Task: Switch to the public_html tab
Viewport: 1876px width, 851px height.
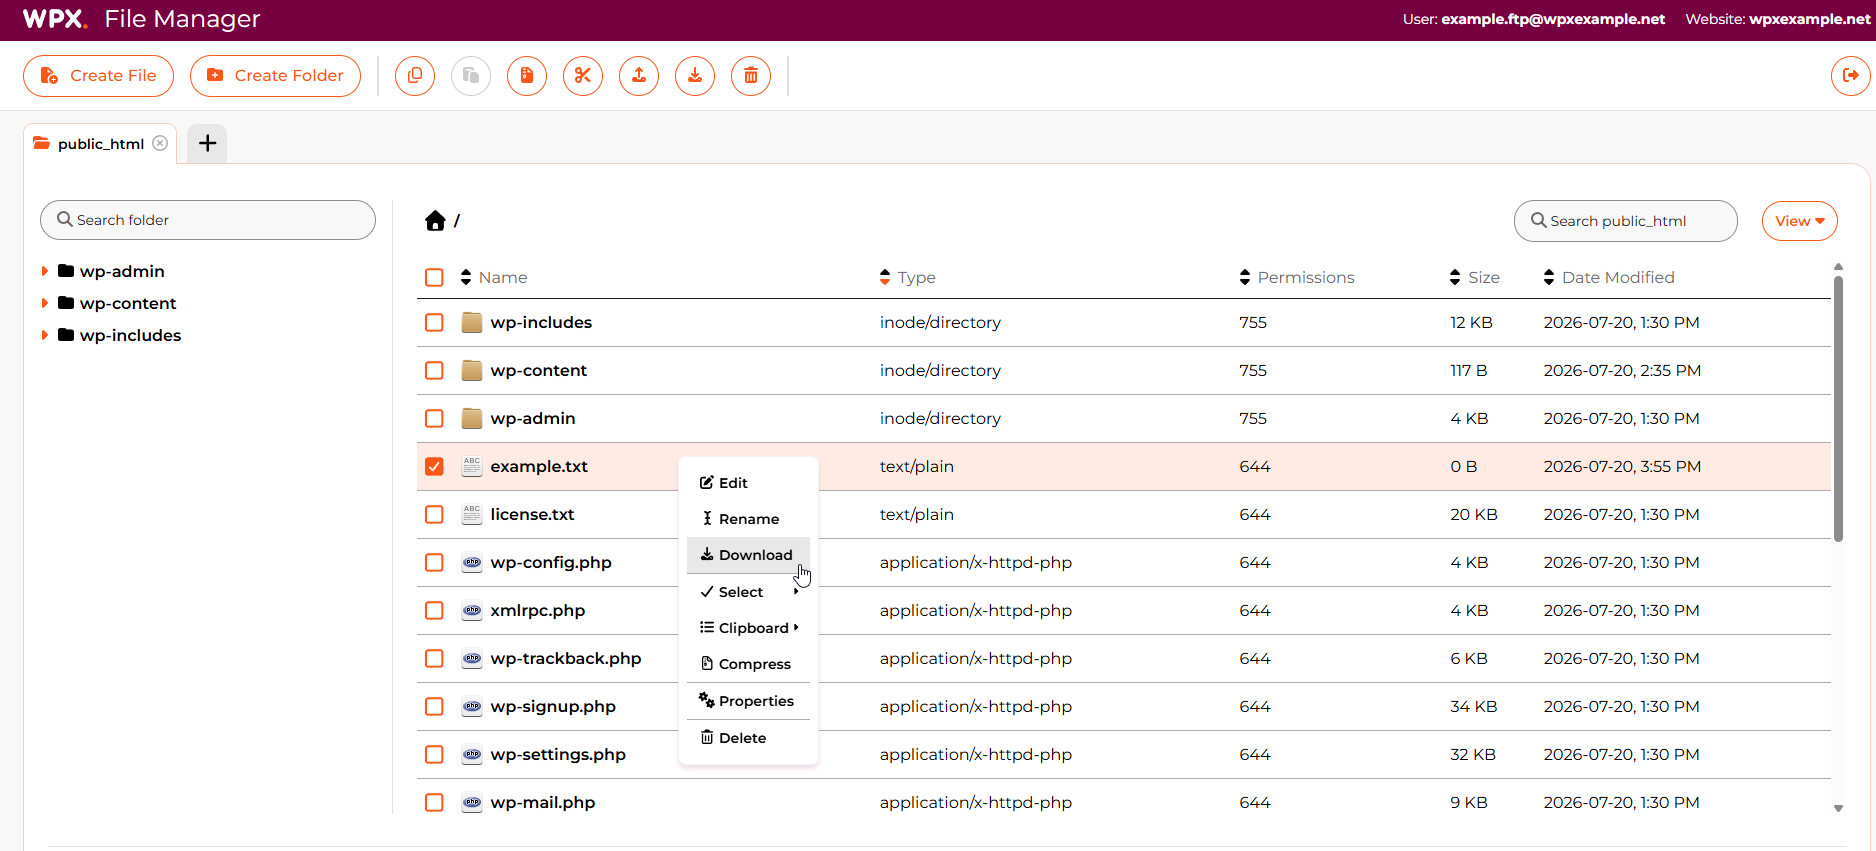Action: (x=100, y=144)
